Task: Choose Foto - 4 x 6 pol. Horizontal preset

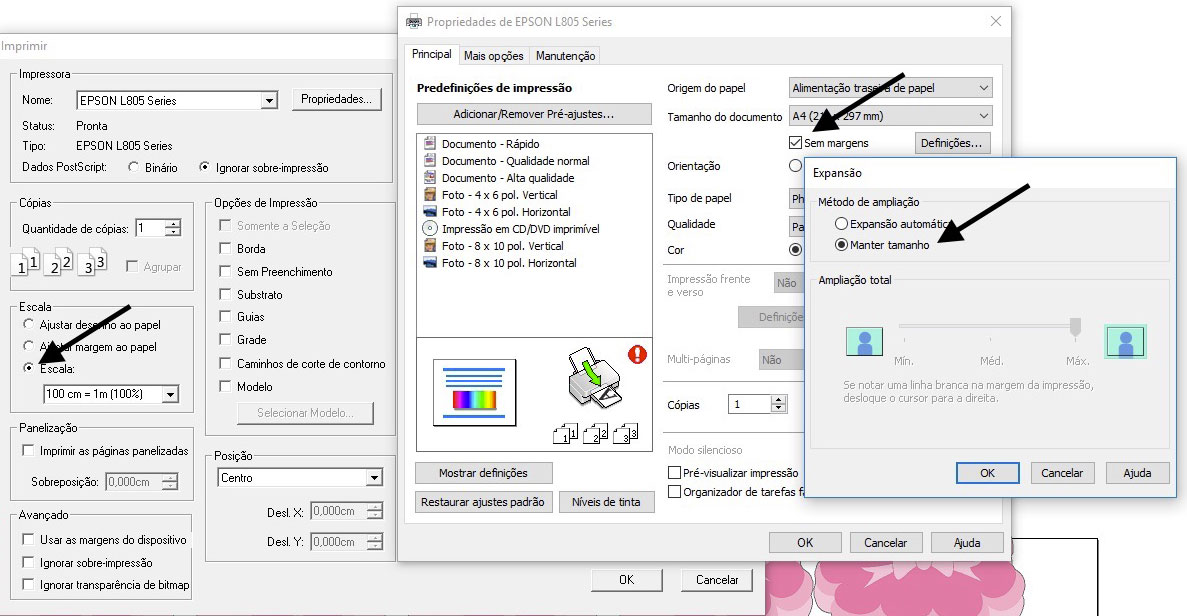Action: click(497, 212)
